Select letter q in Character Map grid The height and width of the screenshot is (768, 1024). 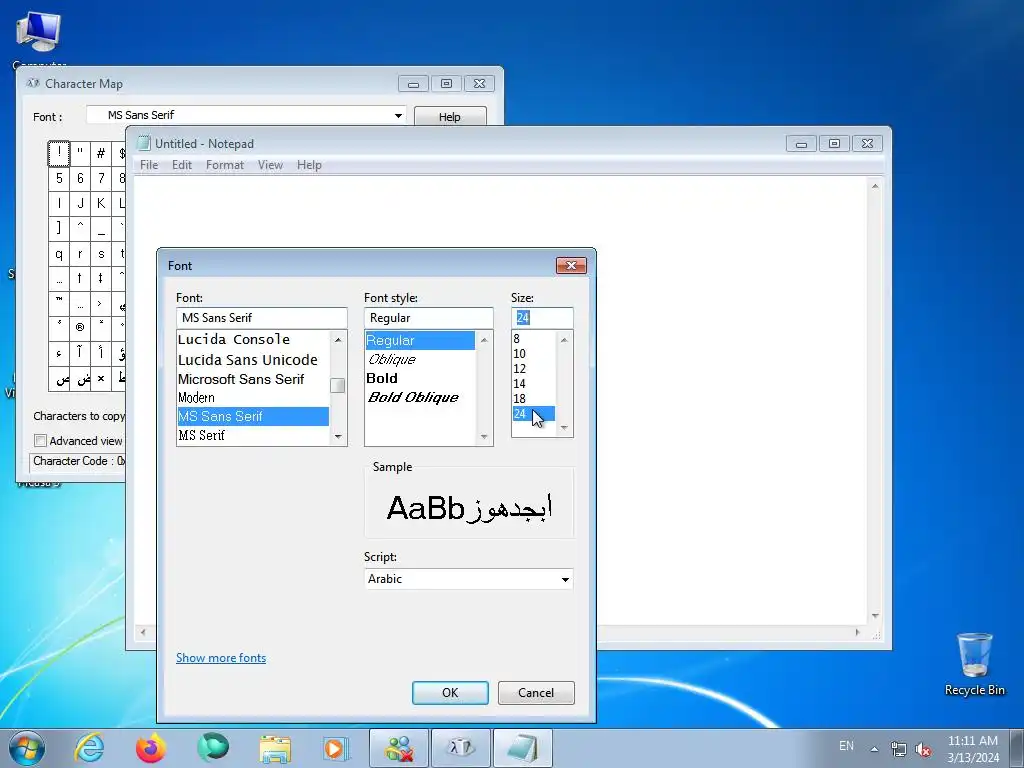[59, 253]
